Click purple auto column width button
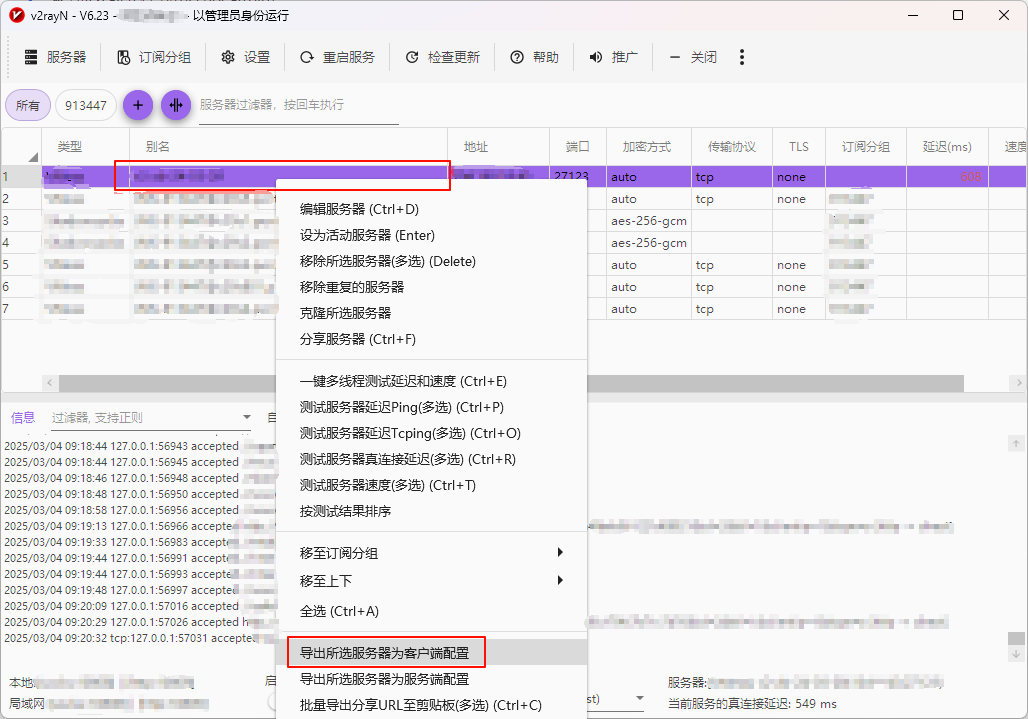The width and height of the screenshot is (1028, 719). click(x=176, y=105)
